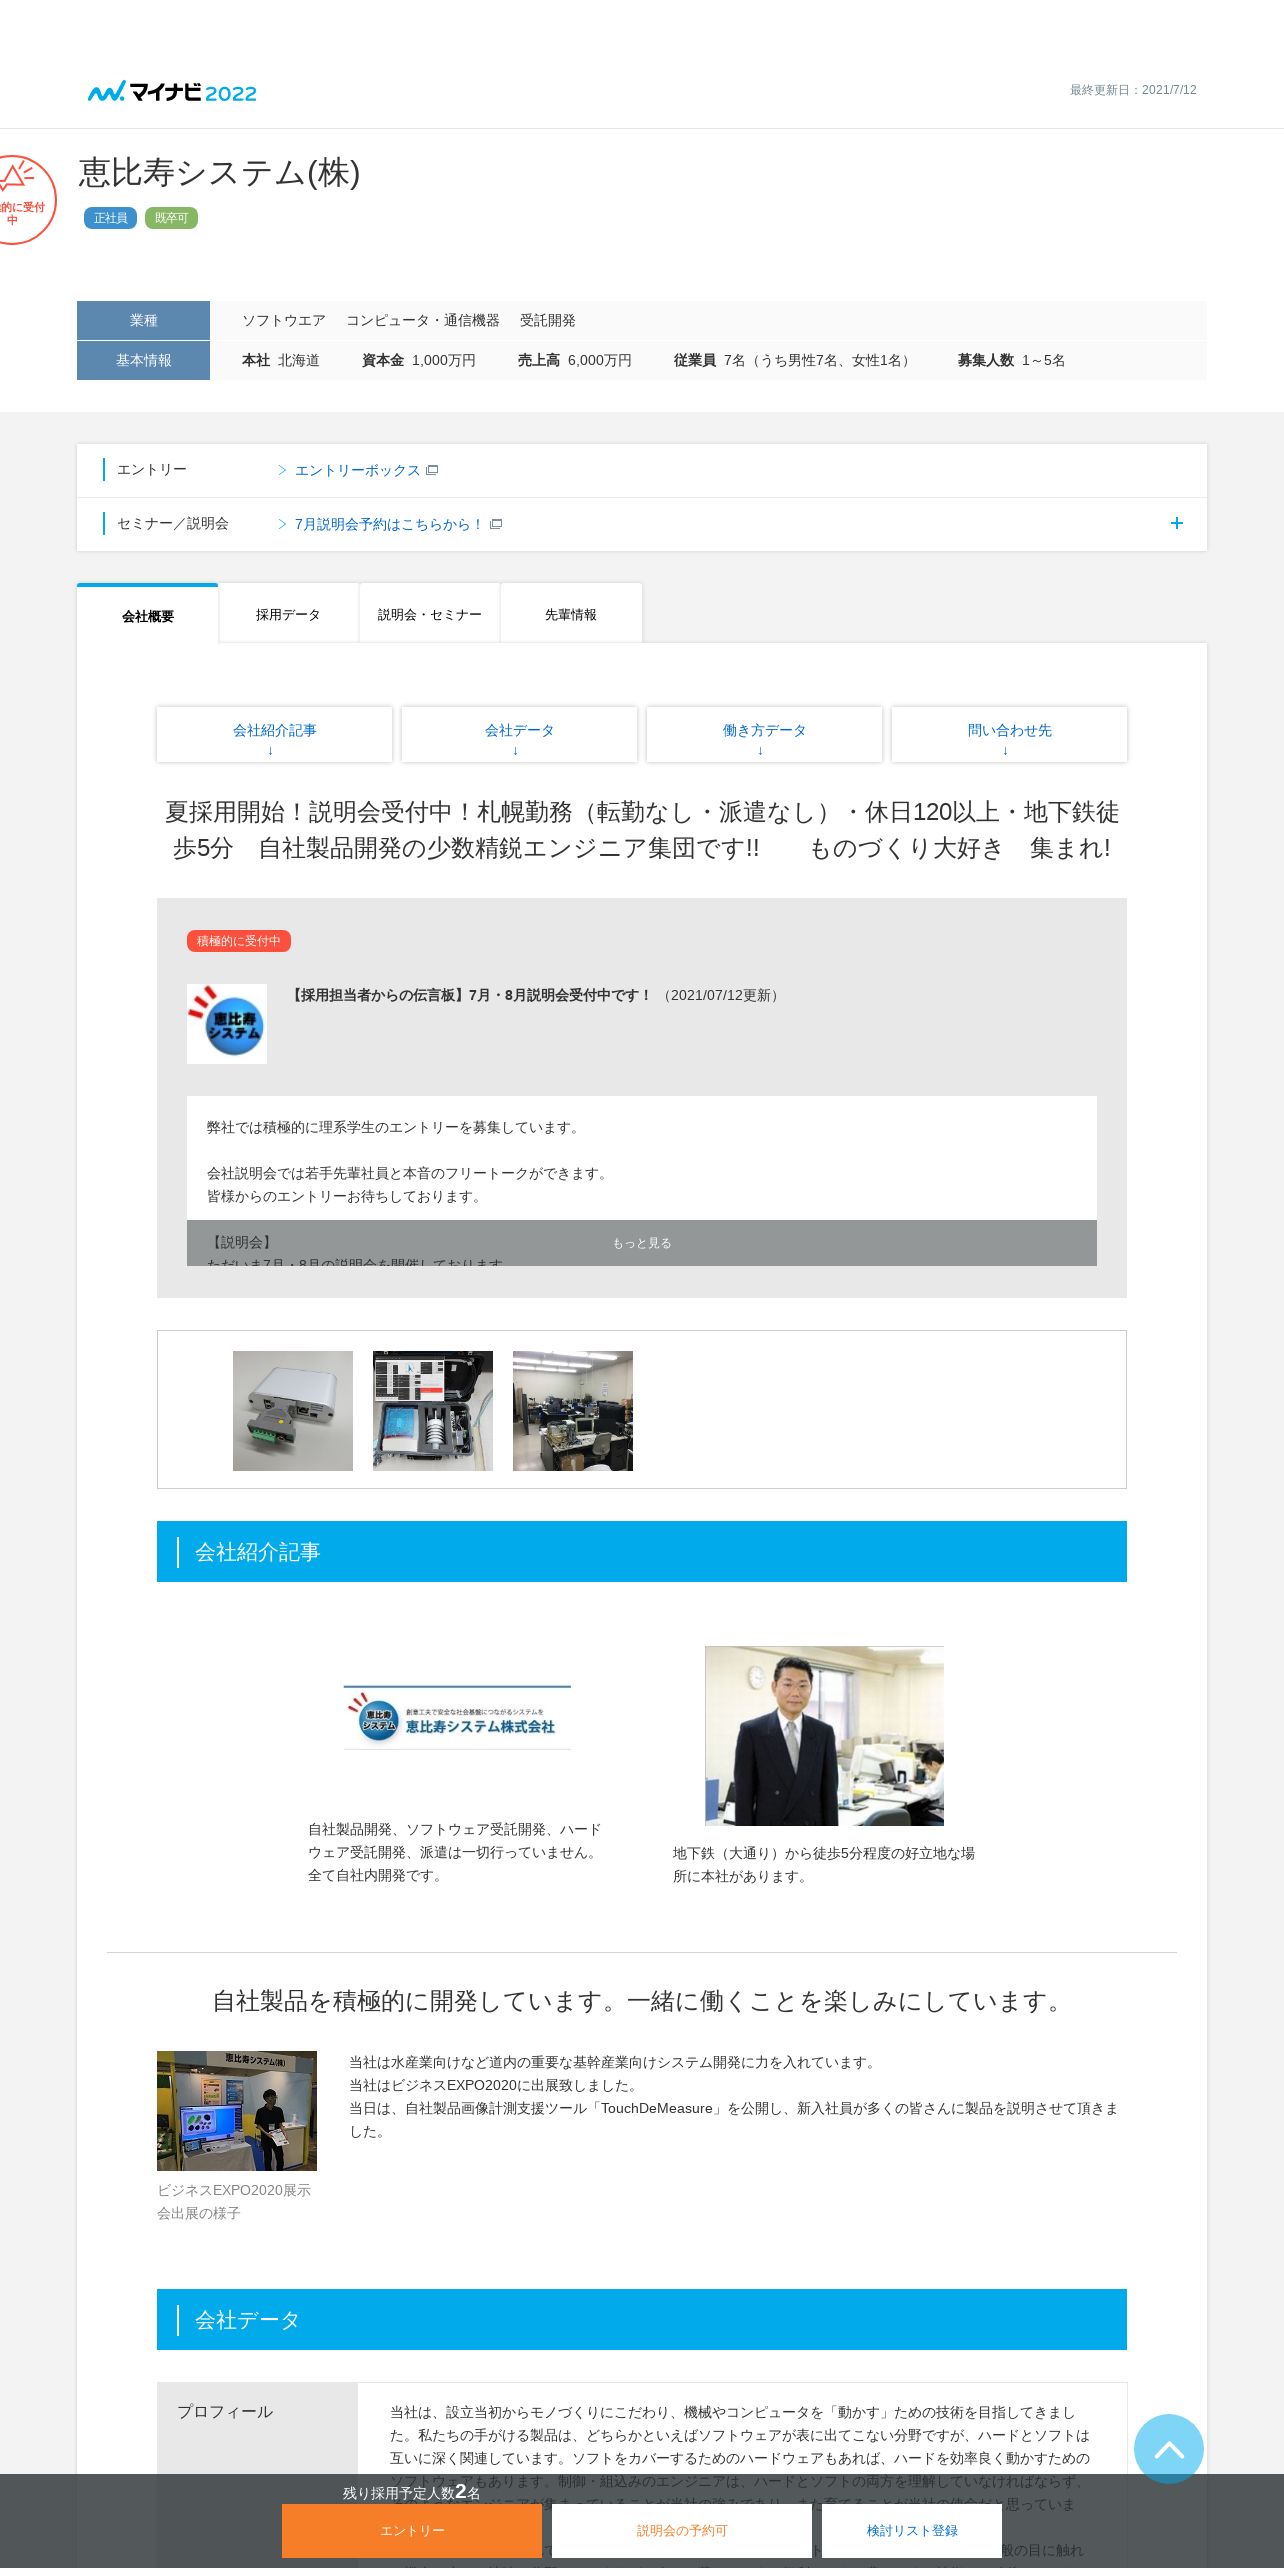Click the scroll-to-top arrow button
Viewport: 1284px width, 2568px height.
1169,2449
